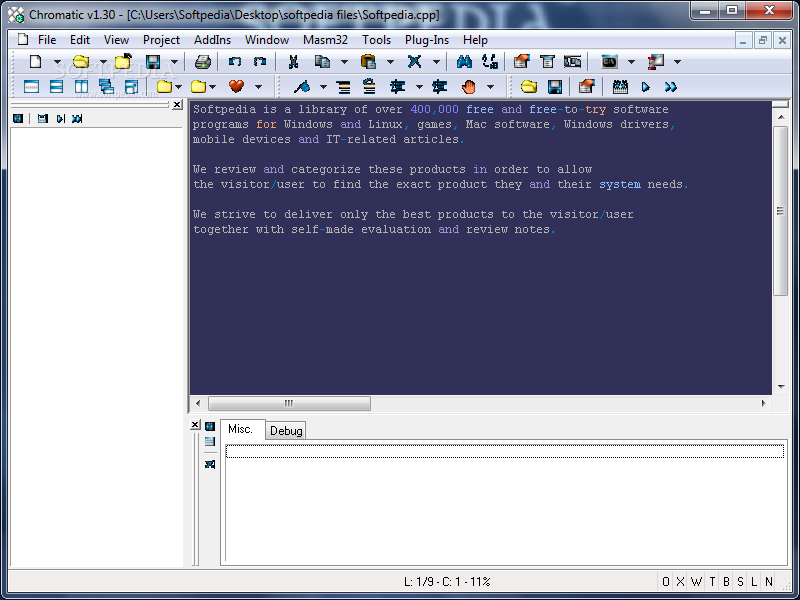The width and height of the screenshot is (800, 600).
Task: Expand the dropdown beside the blue X icon
Action: click(436, 62)
